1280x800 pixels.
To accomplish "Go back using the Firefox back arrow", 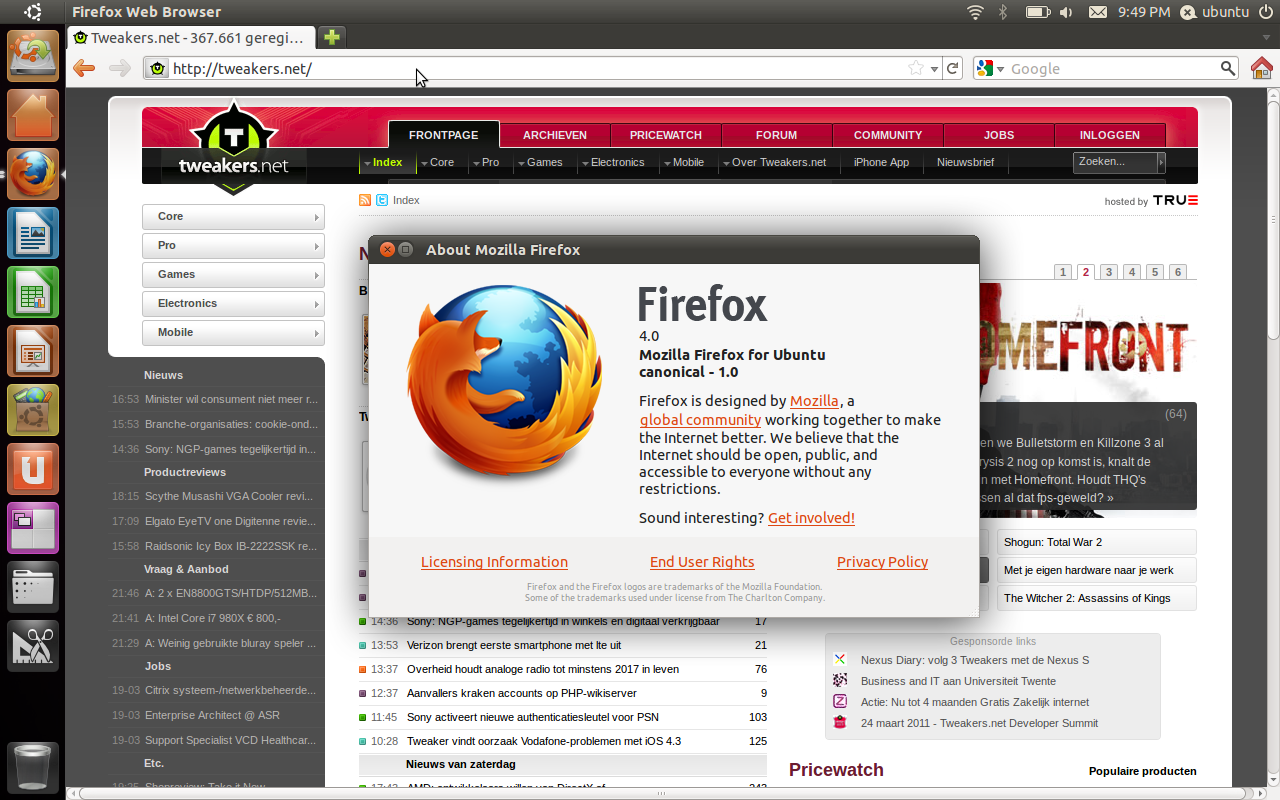I will [84, 68].
